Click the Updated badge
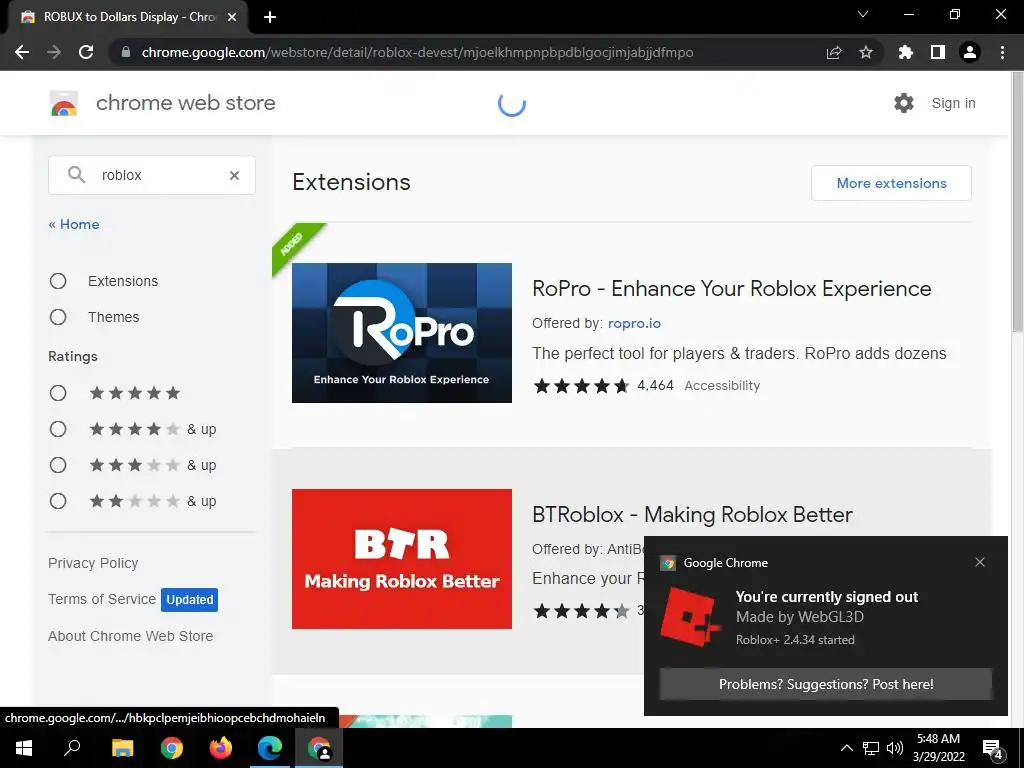 (189, 600)
